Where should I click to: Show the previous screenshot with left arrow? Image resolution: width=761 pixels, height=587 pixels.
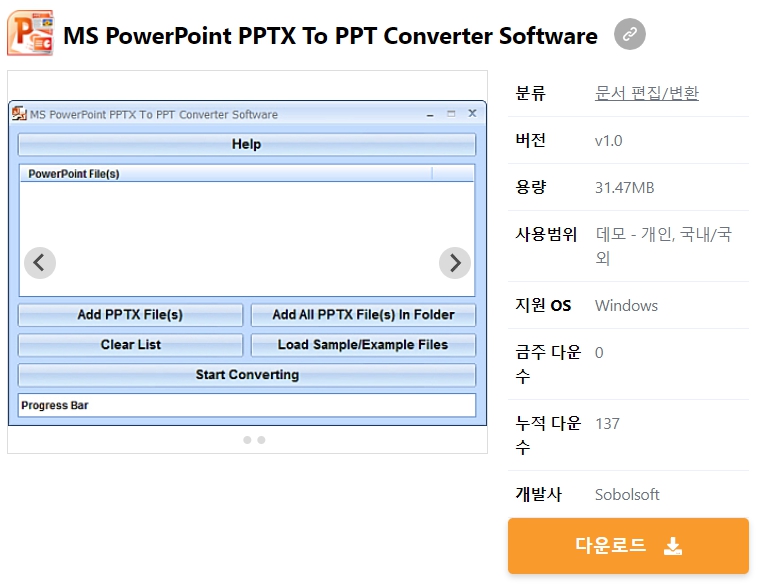pyautogui.click(x=40, y=263)
